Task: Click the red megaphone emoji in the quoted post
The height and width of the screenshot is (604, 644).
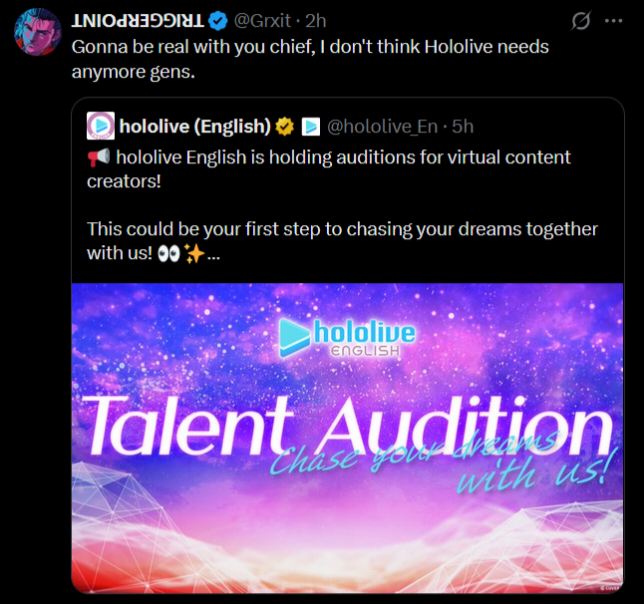Action: click(99, 158)
